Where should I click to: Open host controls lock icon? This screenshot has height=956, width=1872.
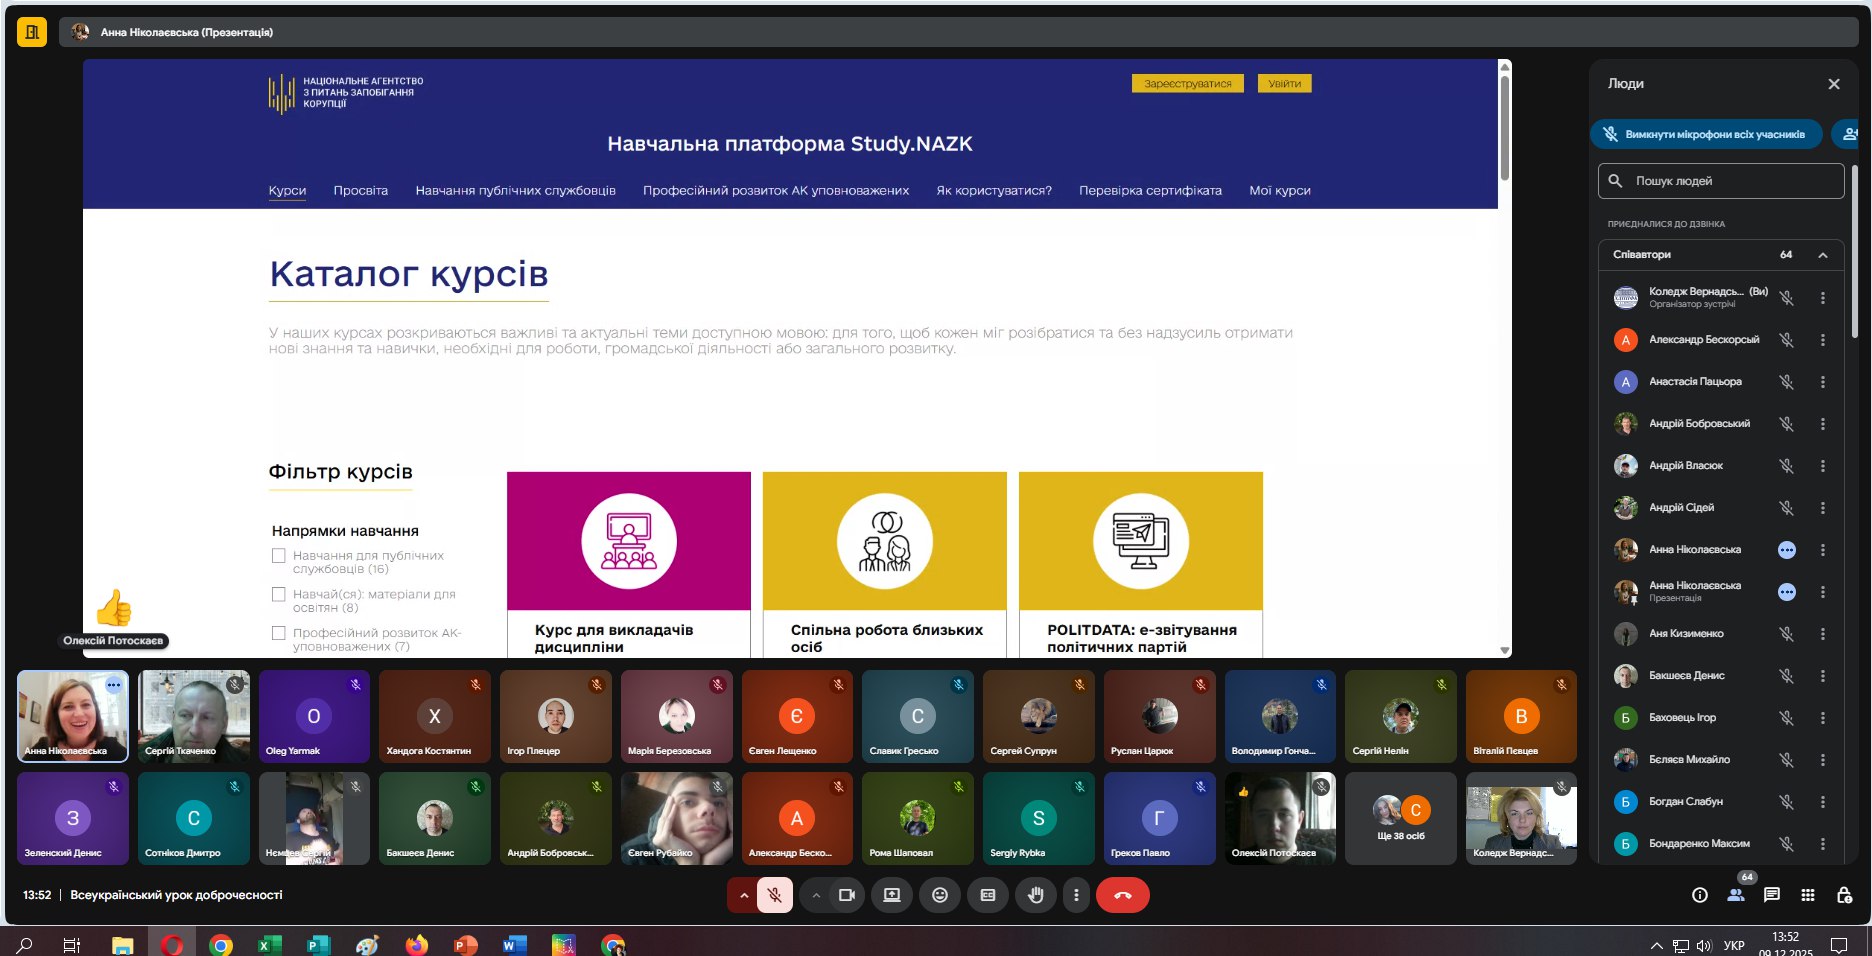1844,895
